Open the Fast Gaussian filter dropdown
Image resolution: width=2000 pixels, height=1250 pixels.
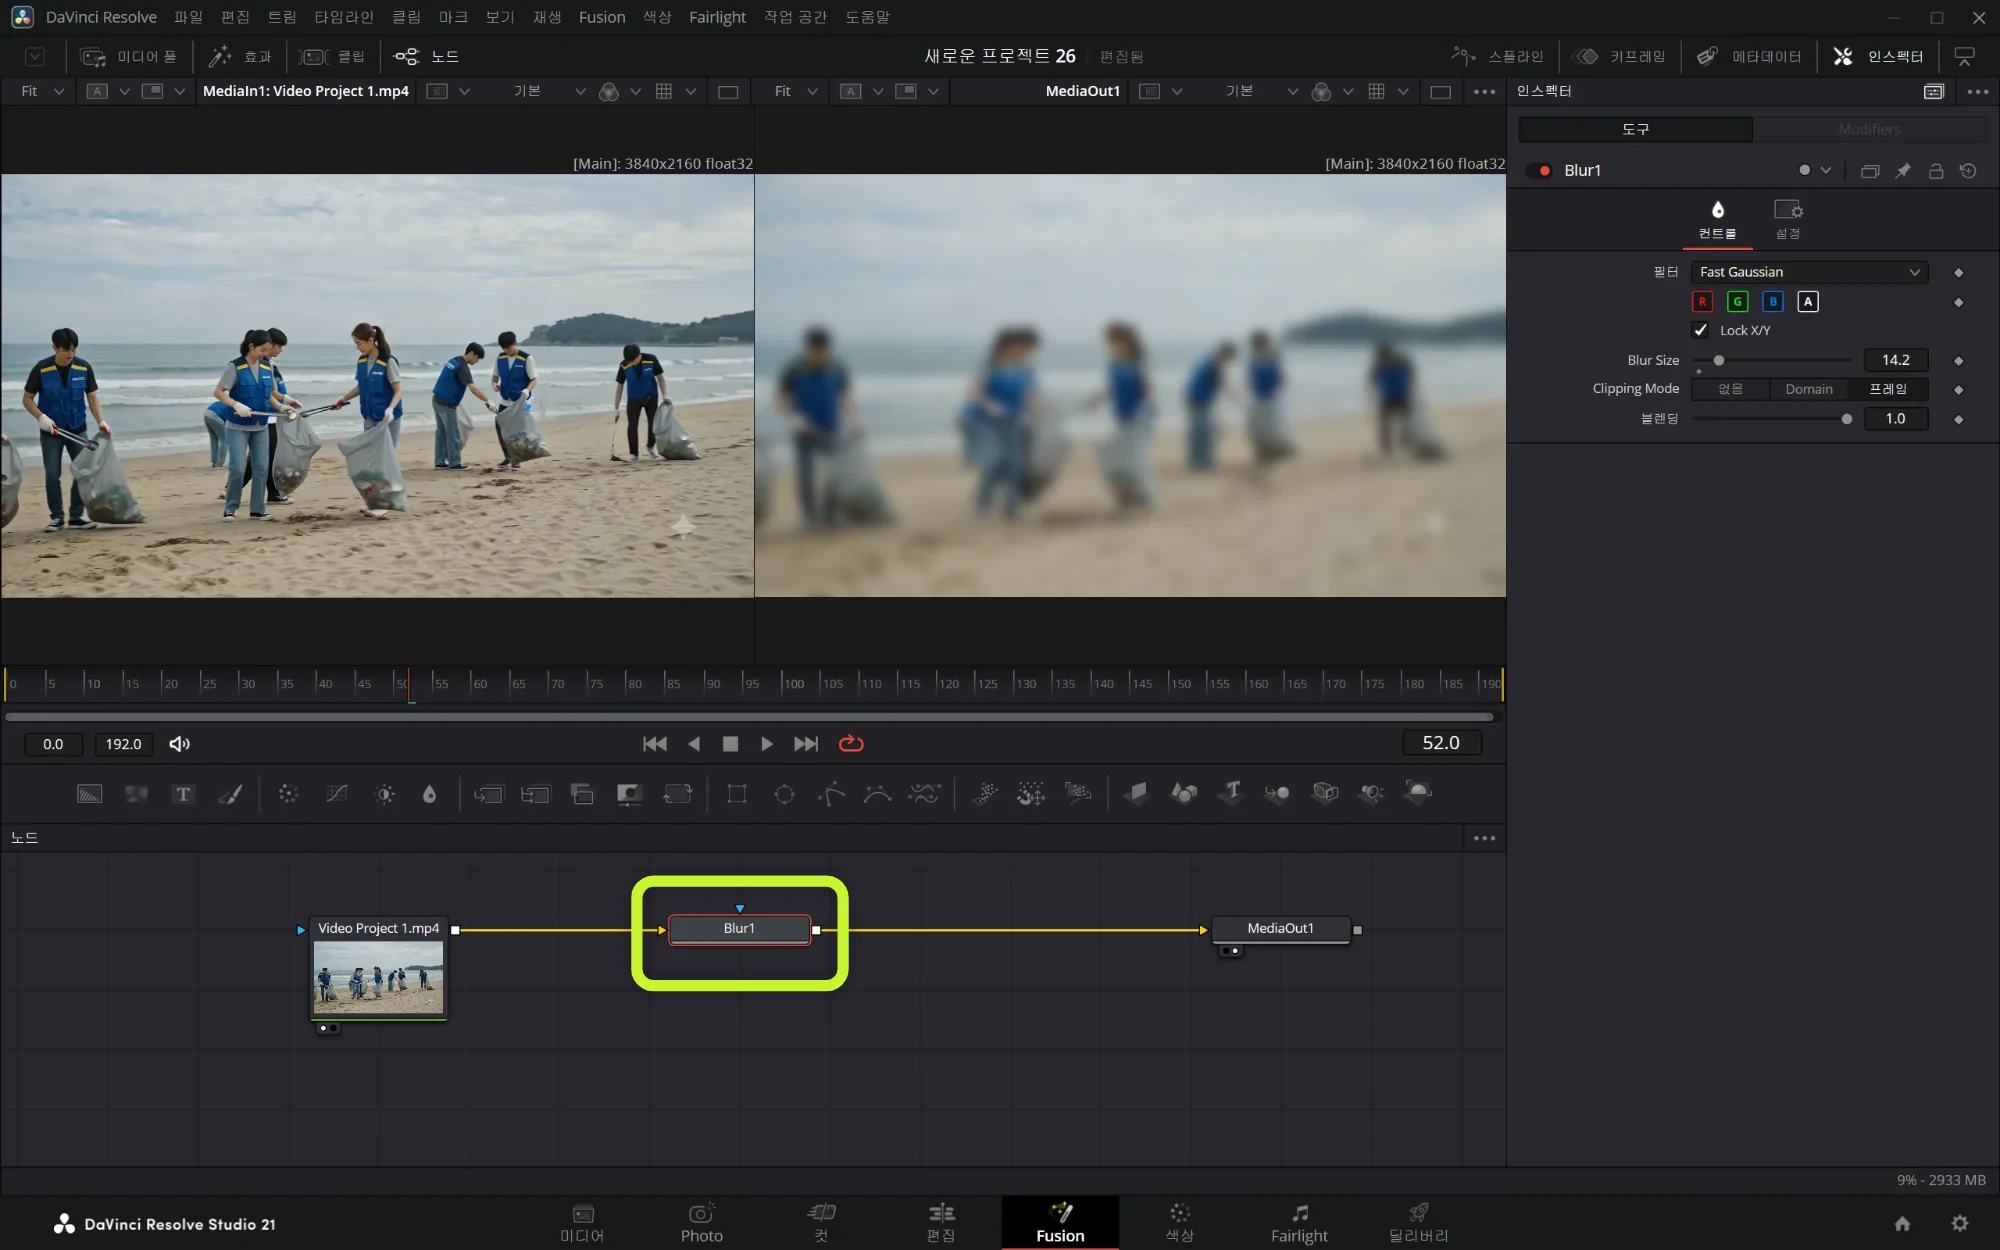point(1809,272)
